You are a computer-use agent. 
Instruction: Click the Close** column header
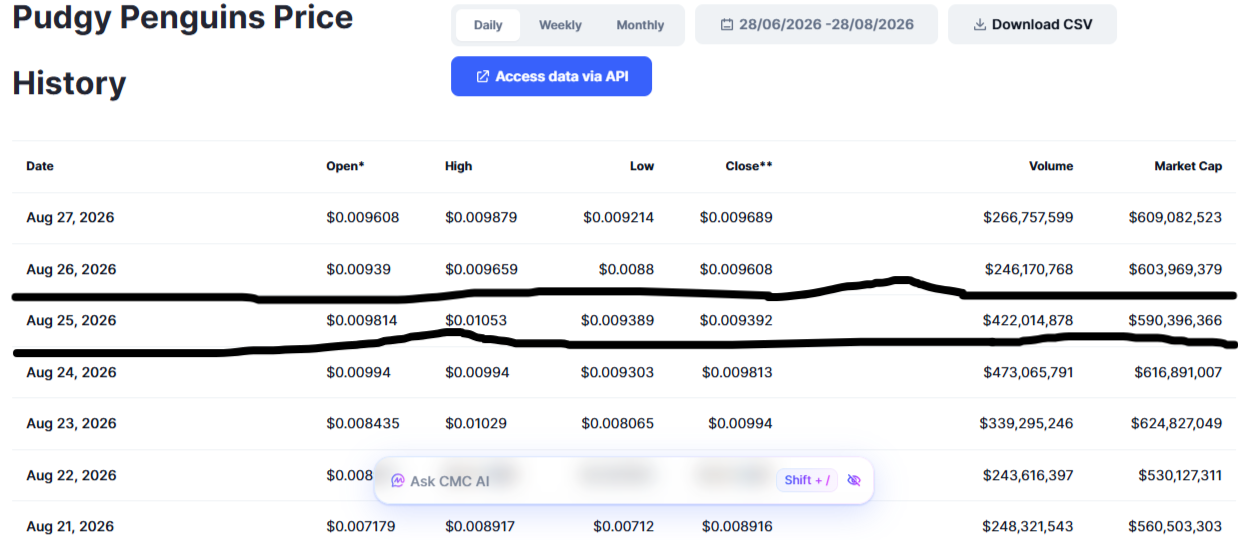[x=749, y=166]
